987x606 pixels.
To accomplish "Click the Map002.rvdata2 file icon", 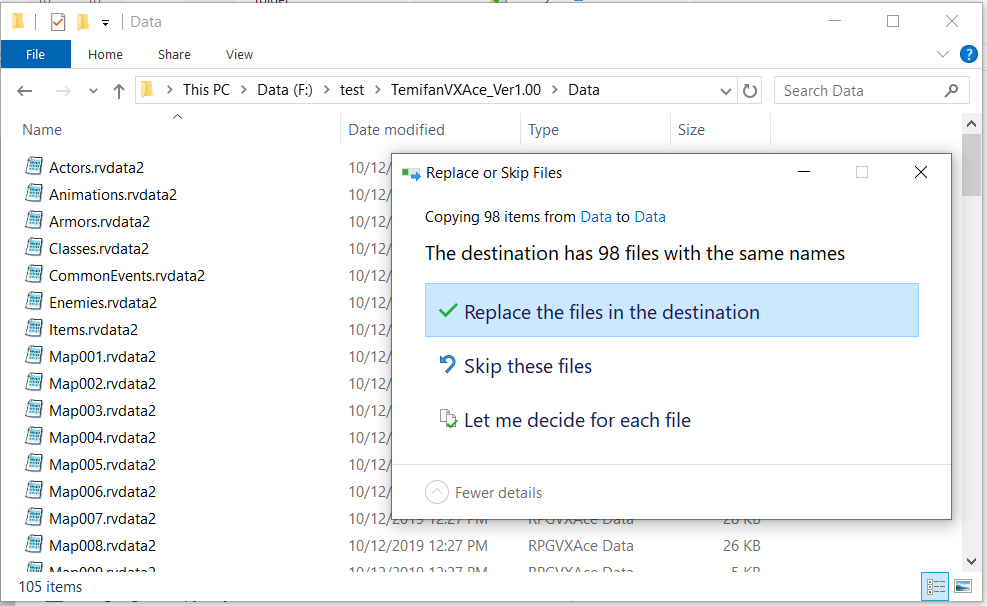I will click(34, 383).
